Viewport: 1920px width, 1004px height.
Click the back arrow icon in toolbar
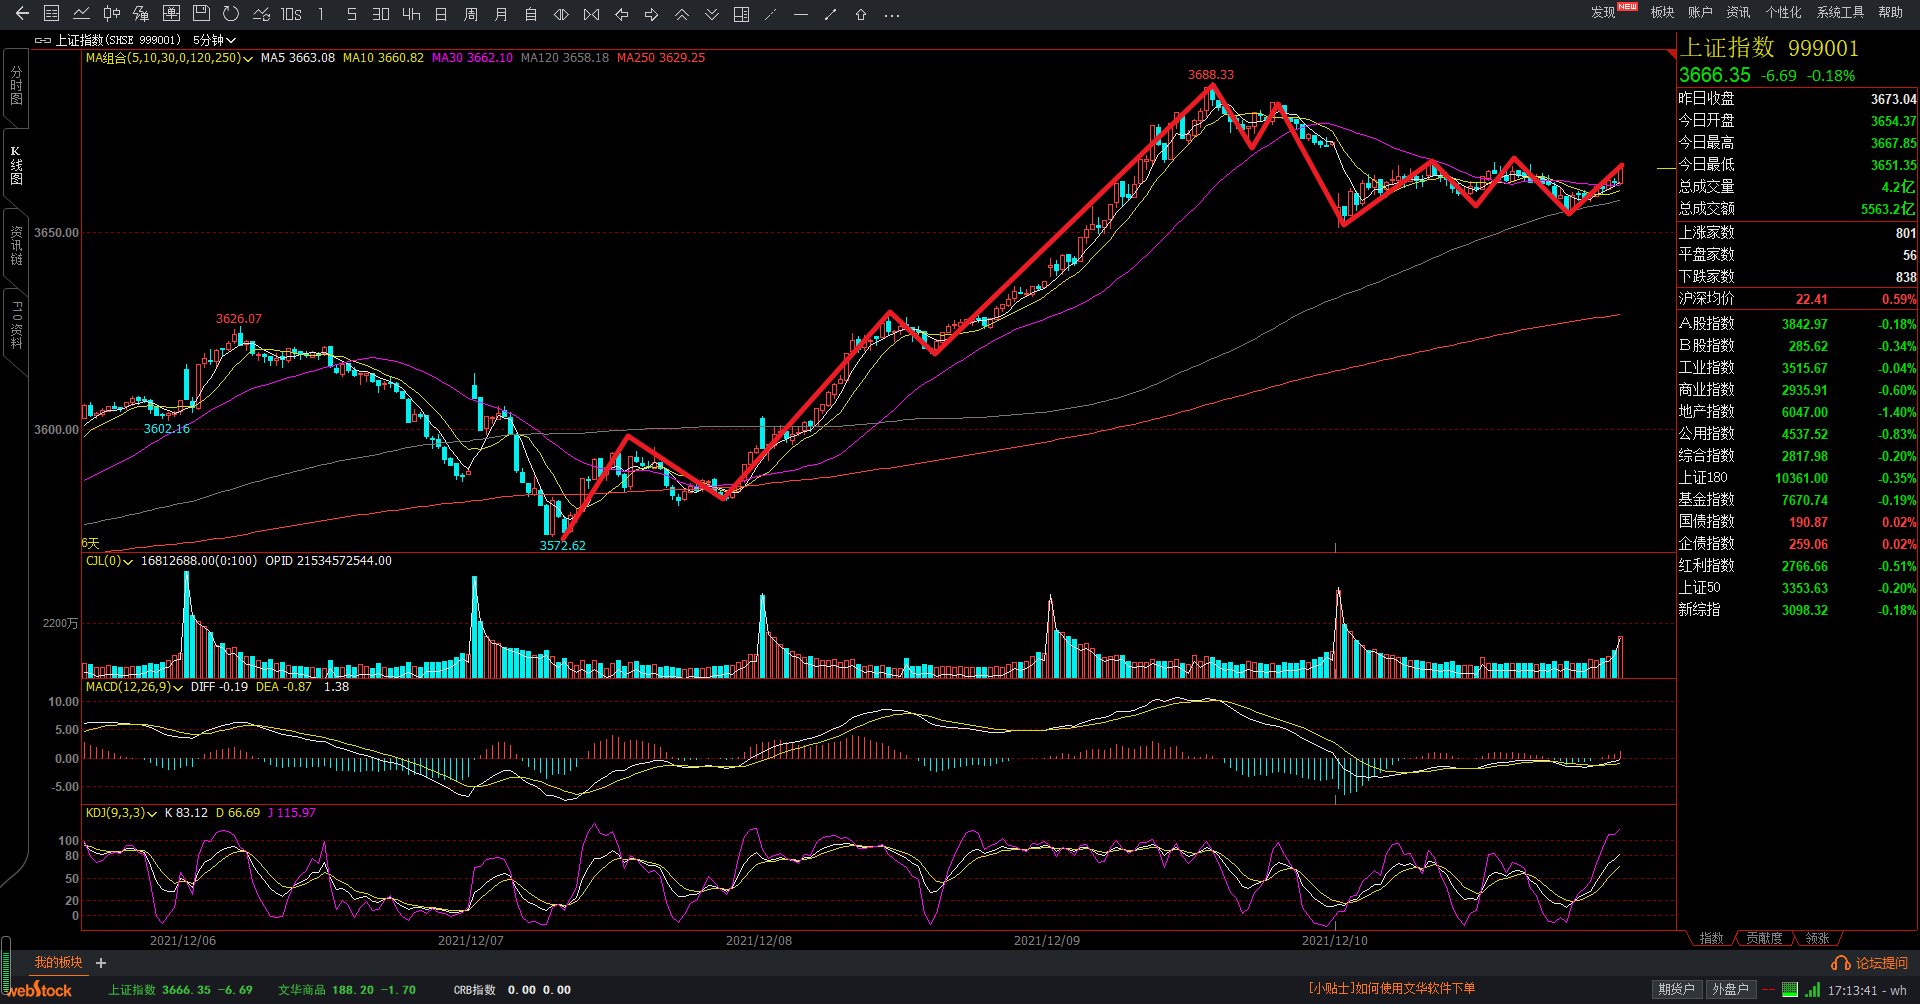click(x=22, y=14)
